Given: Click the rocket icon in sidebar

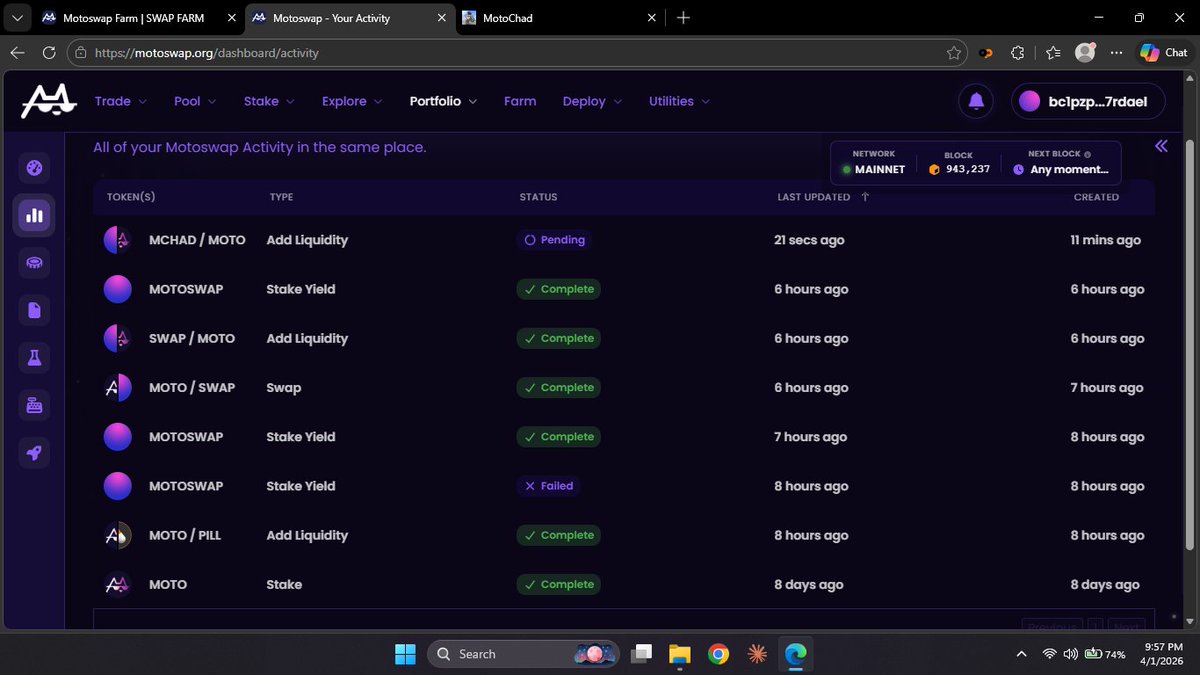Looking at the screenshot, I should pos(34,453).
